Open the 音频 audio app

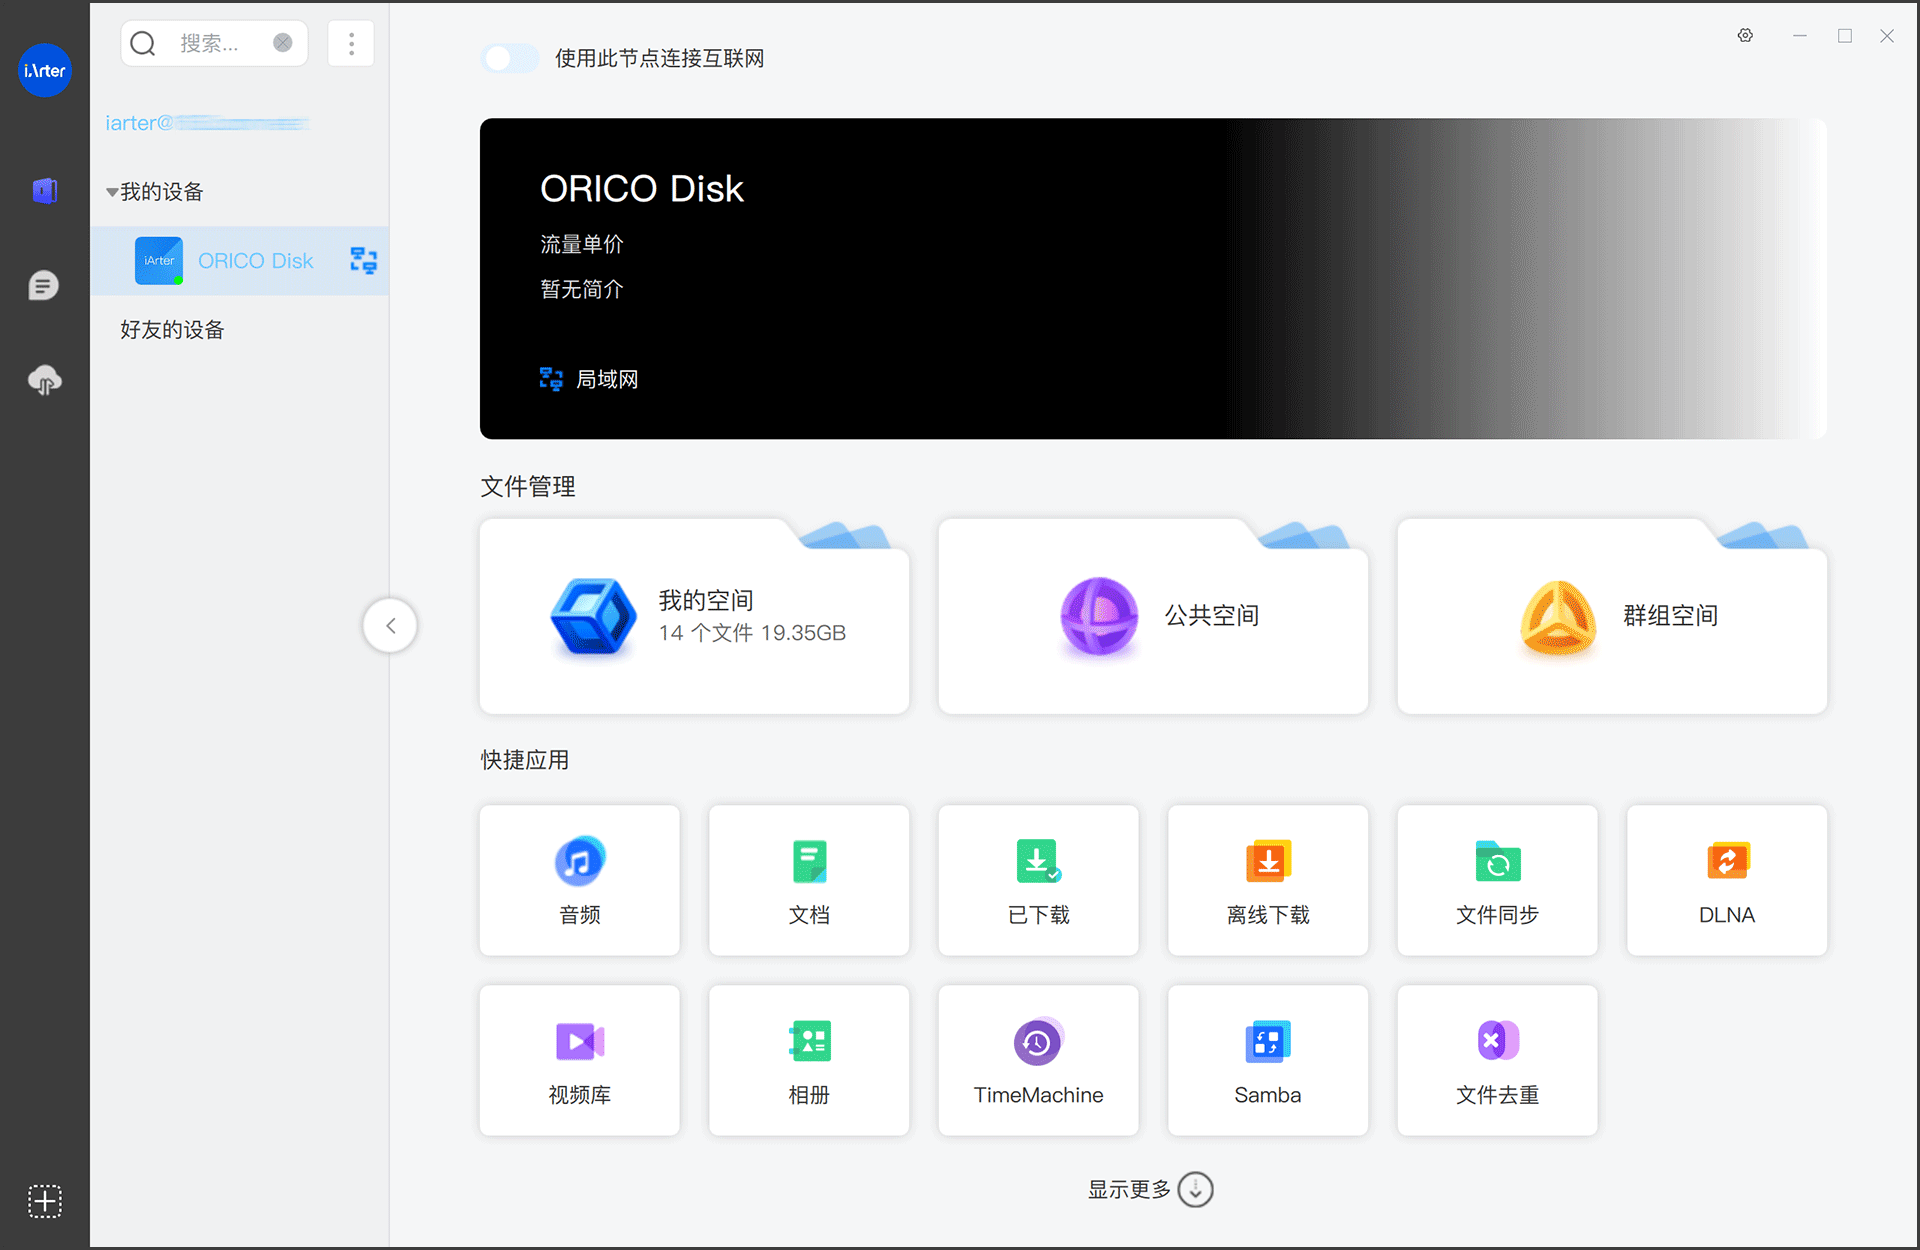click(580, 880)
